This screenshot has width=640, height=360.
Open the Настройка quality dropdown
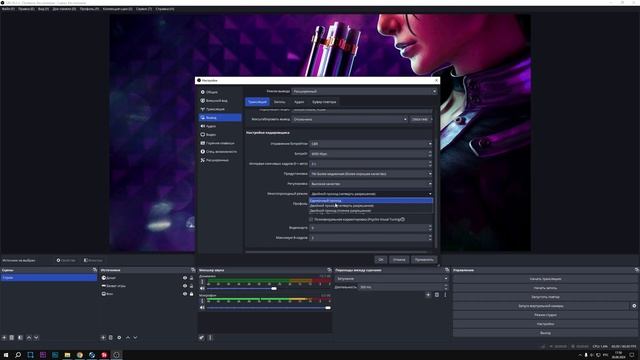coord(371,184)
